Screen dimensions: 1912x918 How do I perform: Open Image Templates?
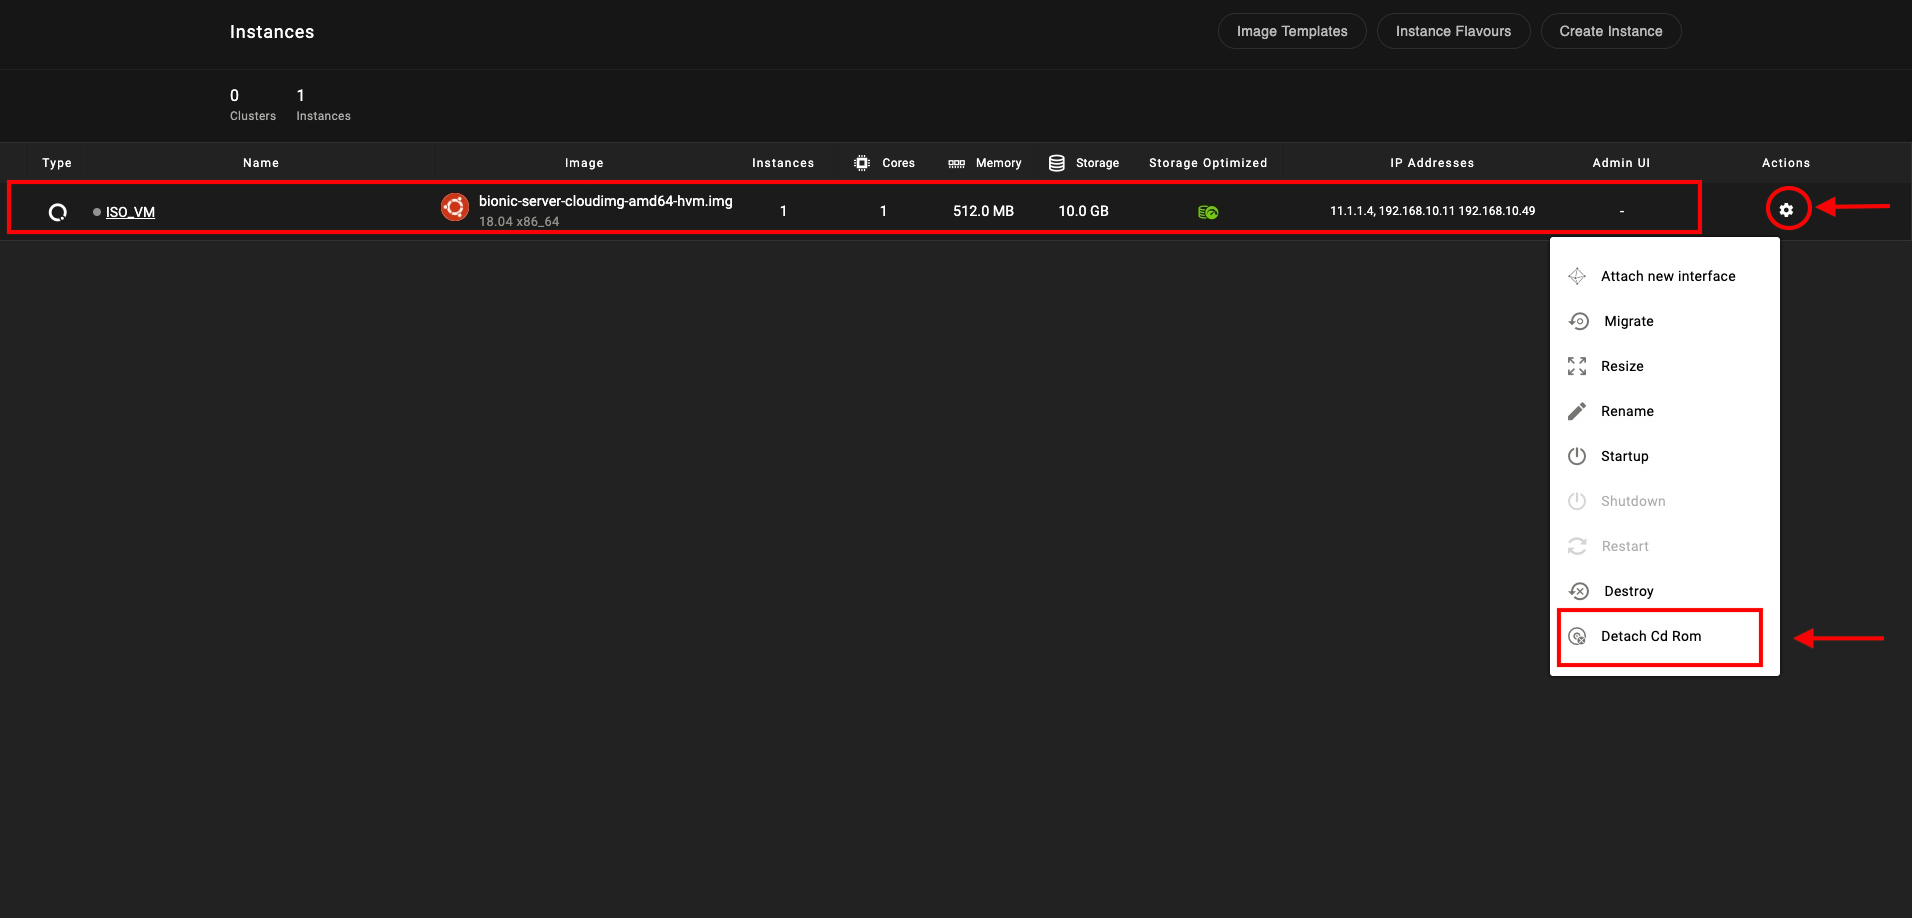click(1292, 31)
